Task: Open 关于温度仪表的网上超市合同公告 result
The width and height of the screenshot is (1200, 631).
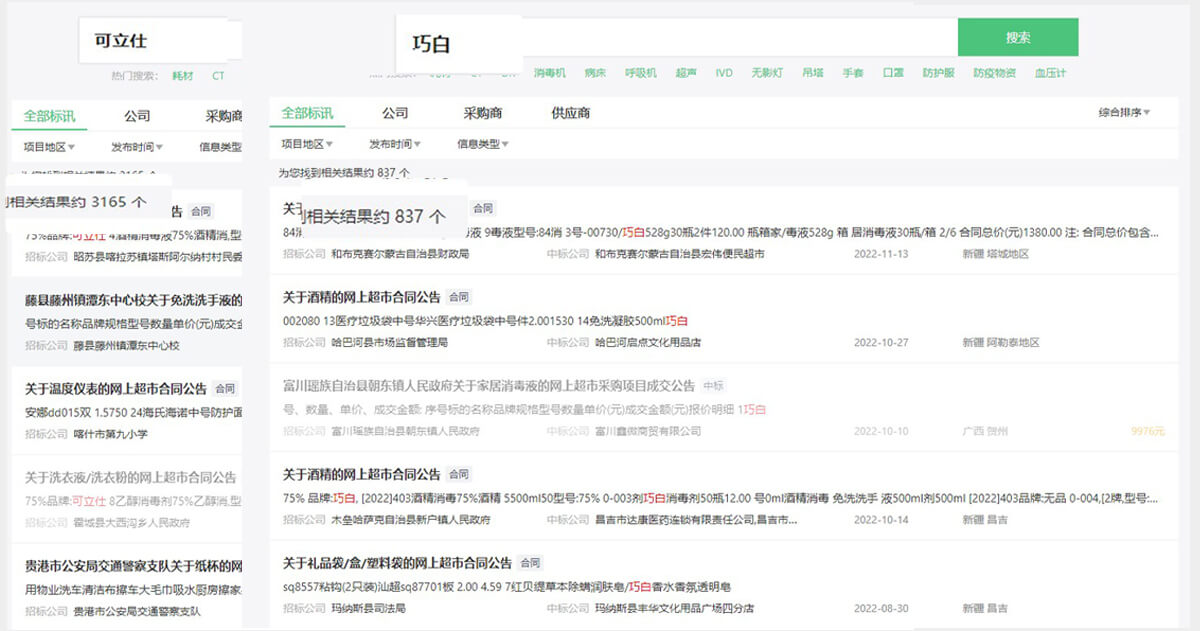Action: tap(116, 389)
